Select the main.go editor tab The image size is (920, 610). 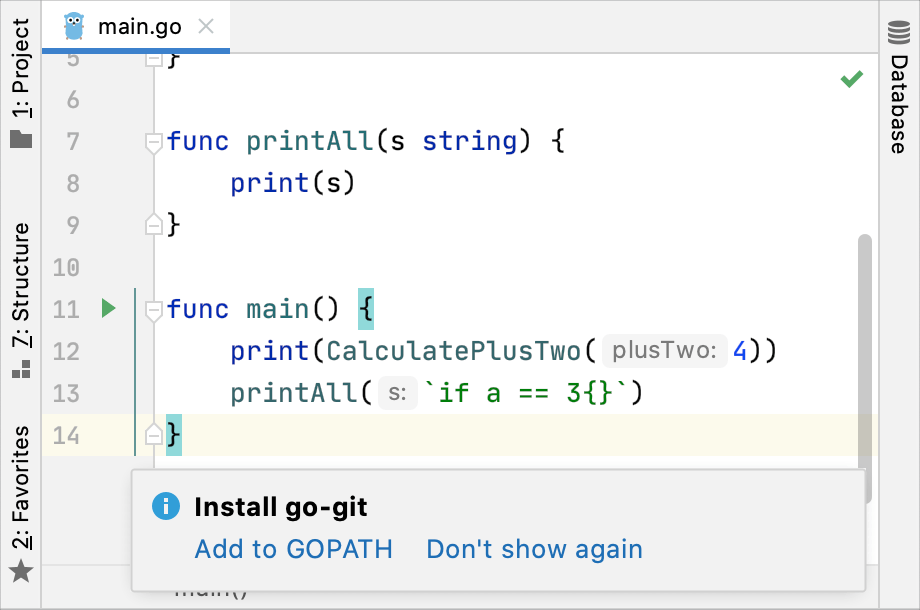click(x=140, y=27)
